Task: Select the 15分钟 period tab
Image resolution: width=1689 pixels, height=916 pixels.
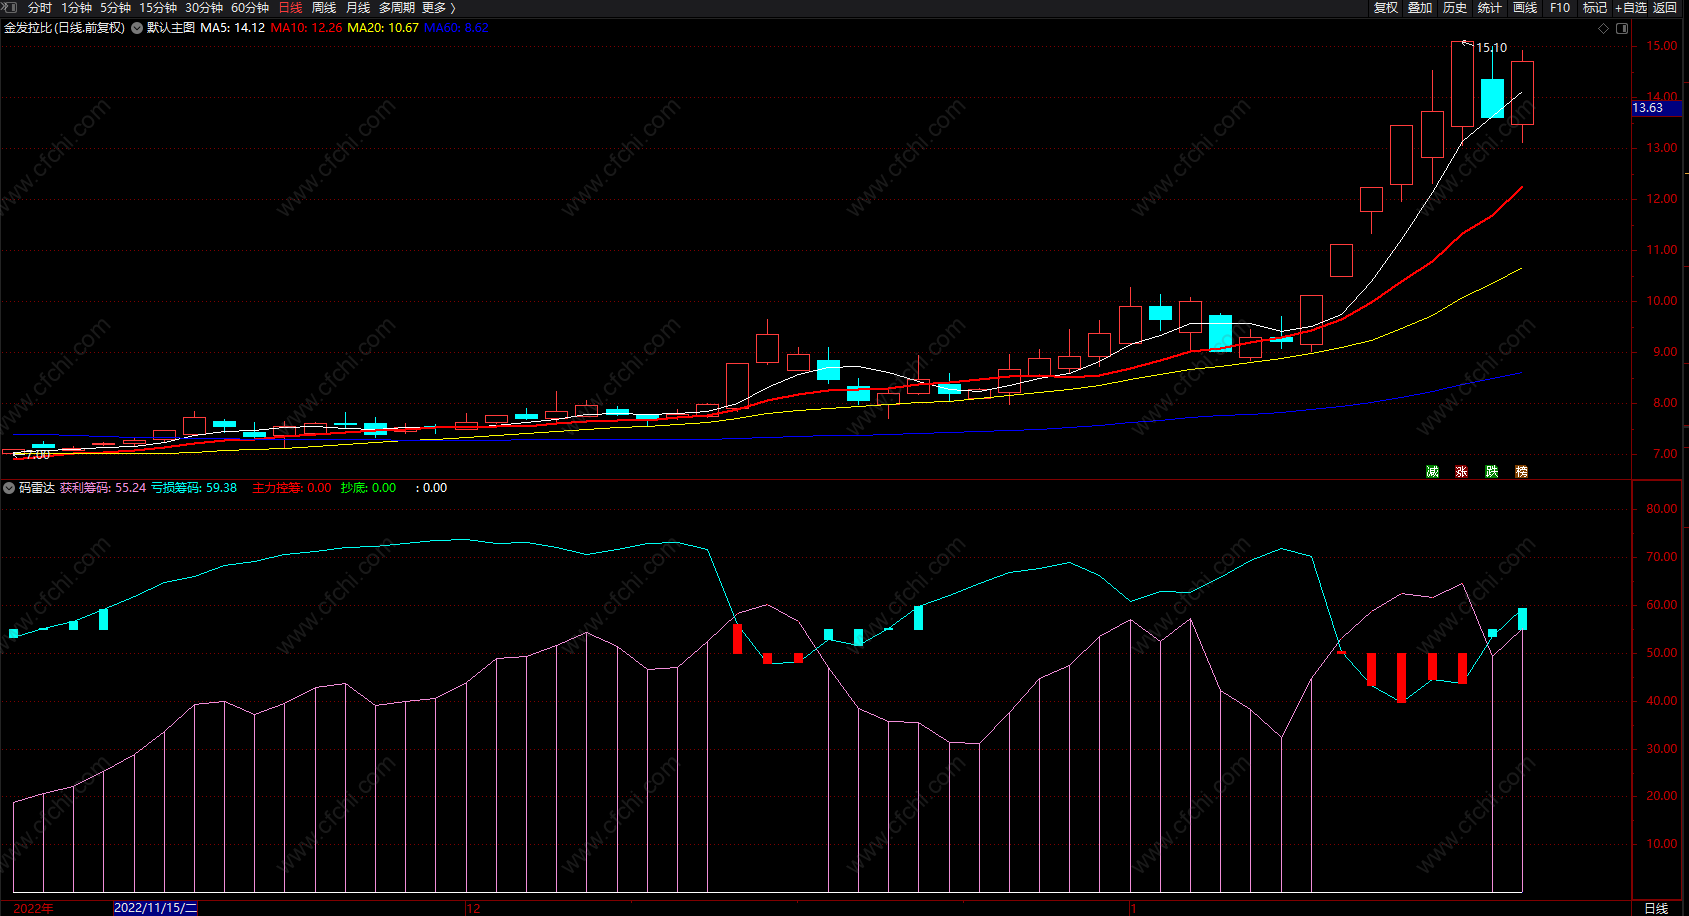Action: (x=158, y=8)
